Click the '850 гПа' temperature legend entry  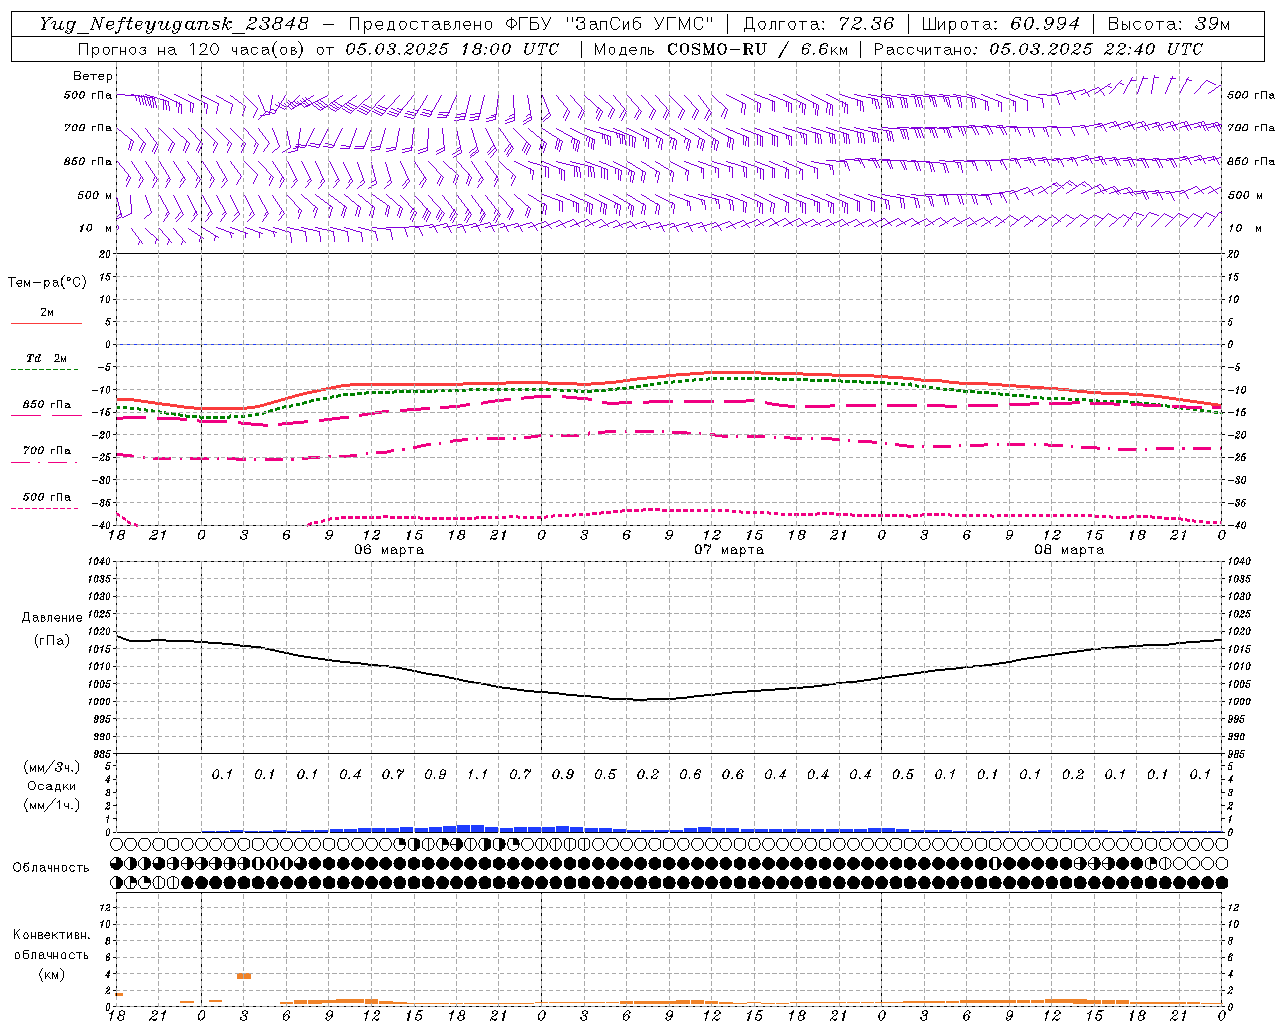pyautogui.click(x=46, y=405)
